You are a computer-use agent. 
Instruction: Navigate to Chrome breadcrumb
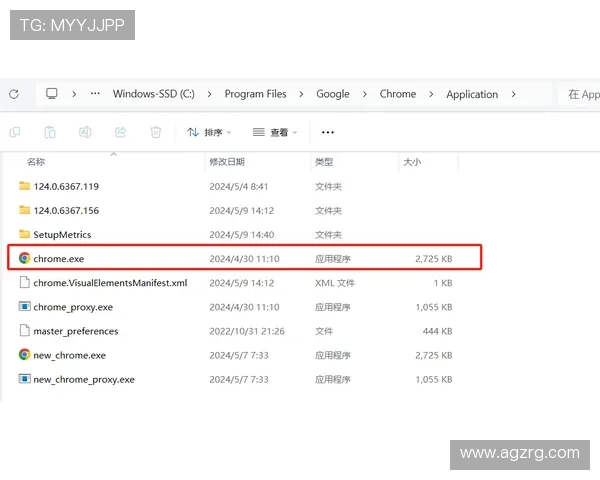tap(398, 94)
